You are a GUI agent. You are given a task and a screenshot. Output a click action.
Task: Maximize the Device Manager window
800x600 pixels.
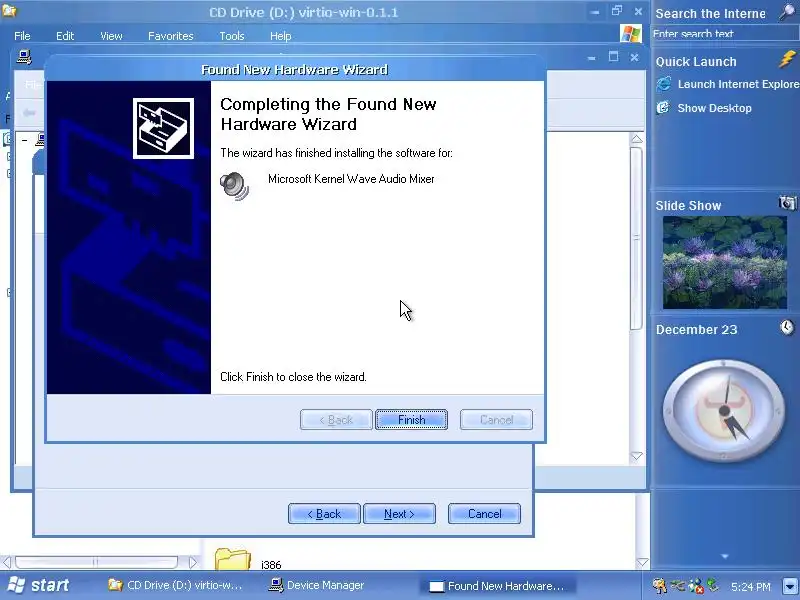(613, 57)
